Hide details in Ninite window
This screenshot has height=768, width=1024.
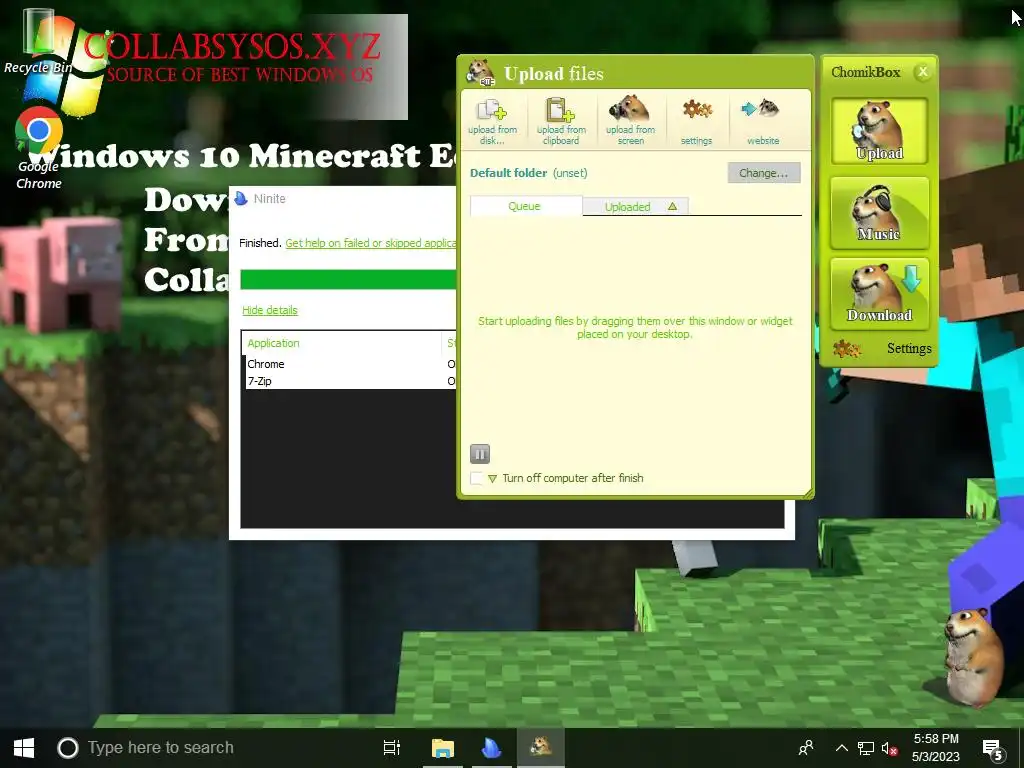(270, 310)
